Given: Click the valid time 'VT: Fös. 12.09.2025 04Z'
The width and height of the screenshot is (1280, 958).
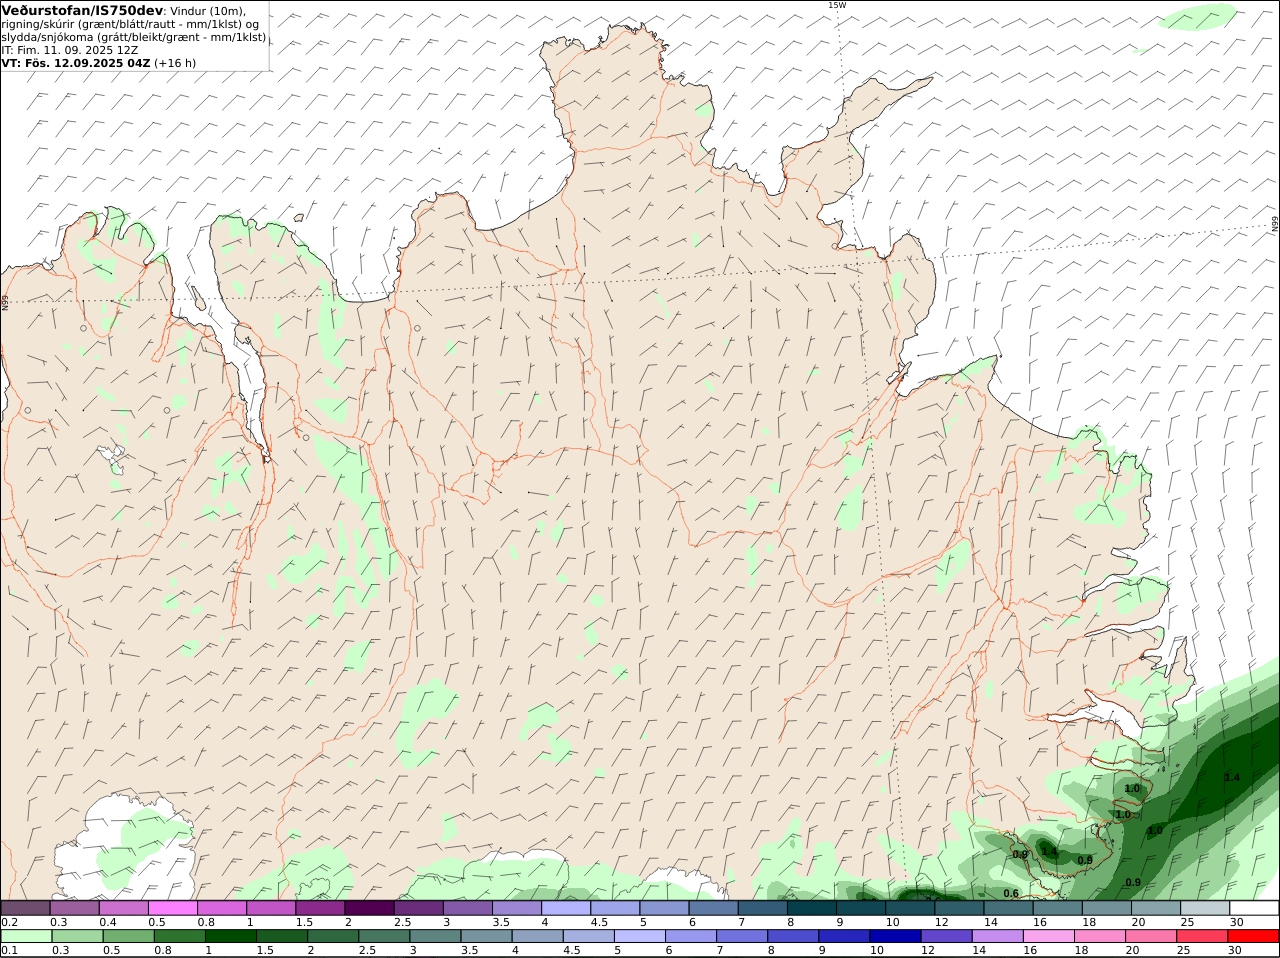Looking at the screenshot, I should (76, 63).
